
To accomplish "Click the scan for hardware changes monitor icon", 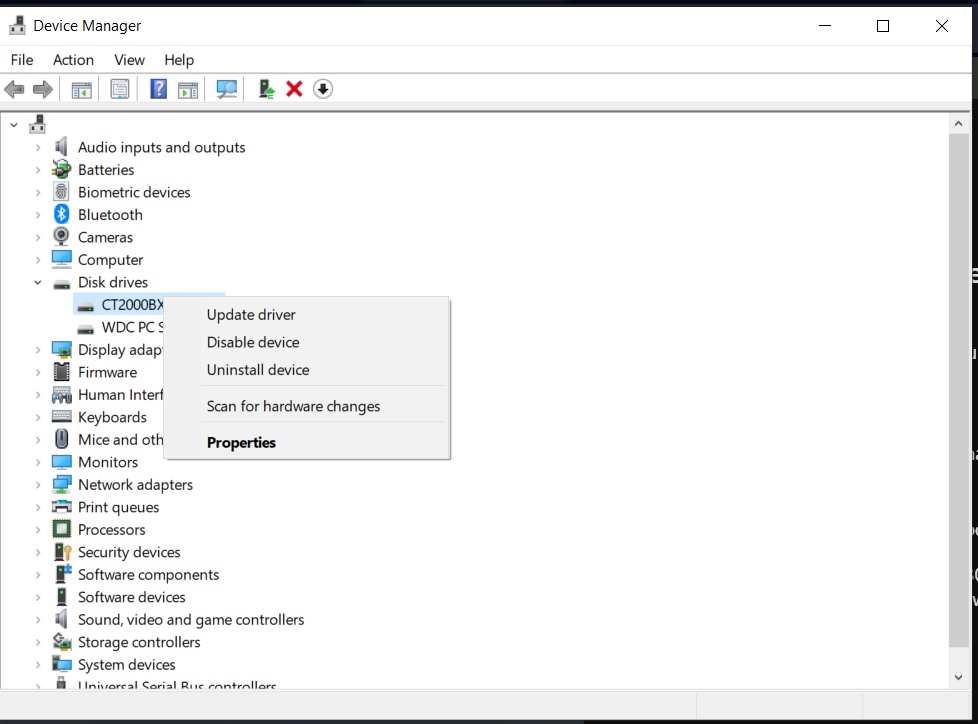I will pyautogui.click(x=226, y=89).
